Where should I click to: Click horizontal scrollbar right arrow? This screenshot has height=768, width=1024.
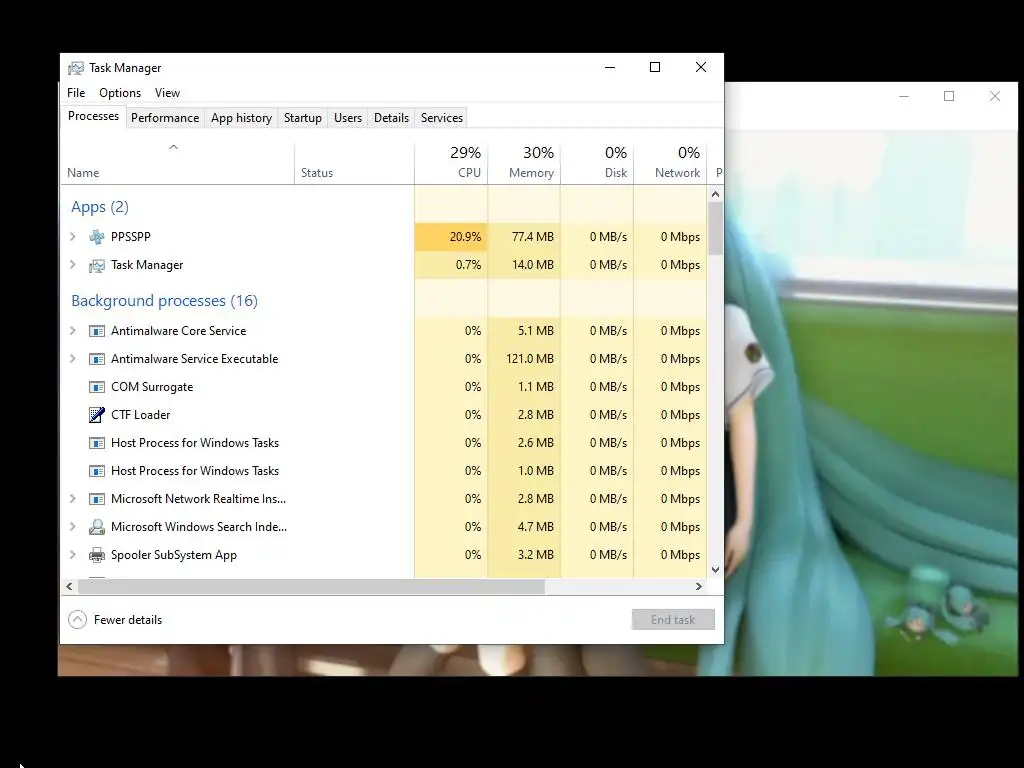pos(698,586)
